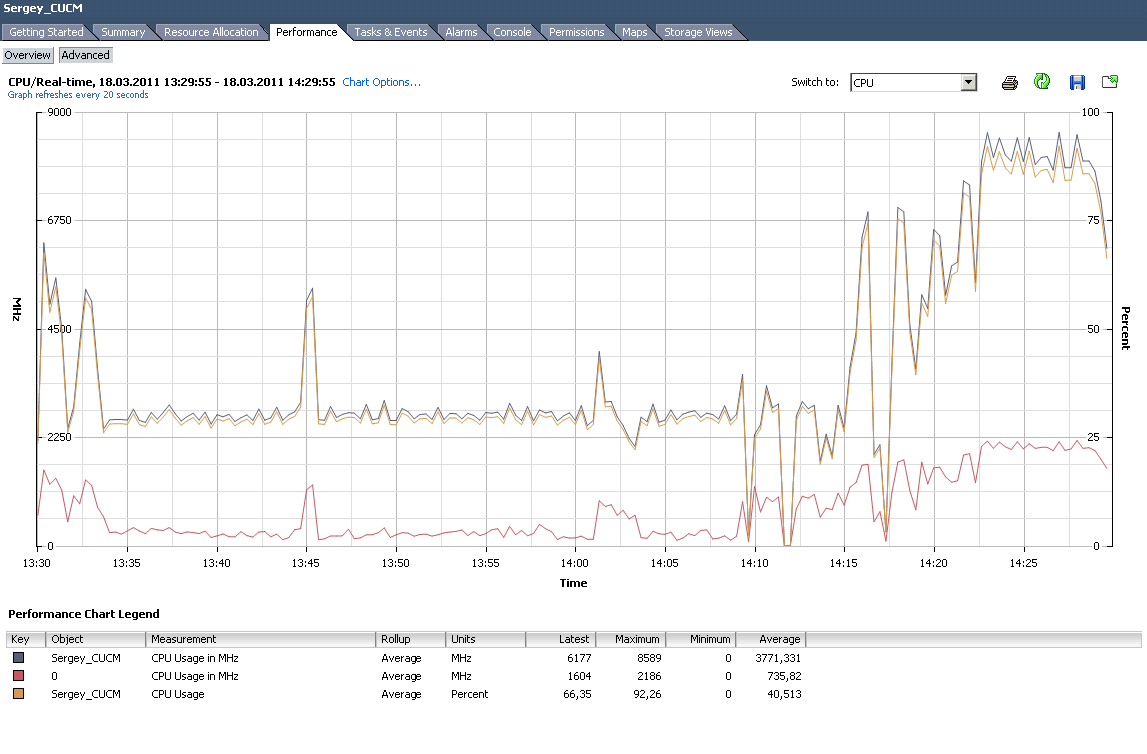Viewport: 1147px width, 754px height.
Task: Open the Console tab
Action: [x=512, y=32]
